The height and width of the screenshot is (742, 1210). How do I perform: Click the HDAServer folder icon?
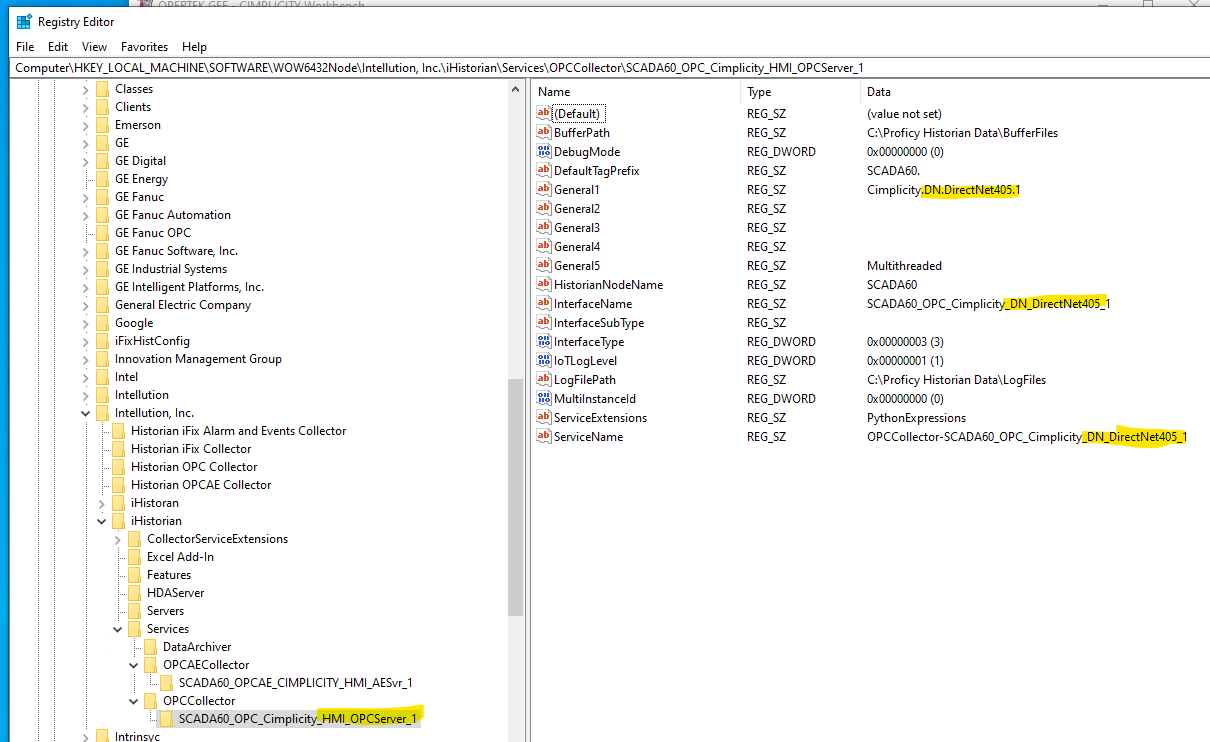click(x=134, y=593)
